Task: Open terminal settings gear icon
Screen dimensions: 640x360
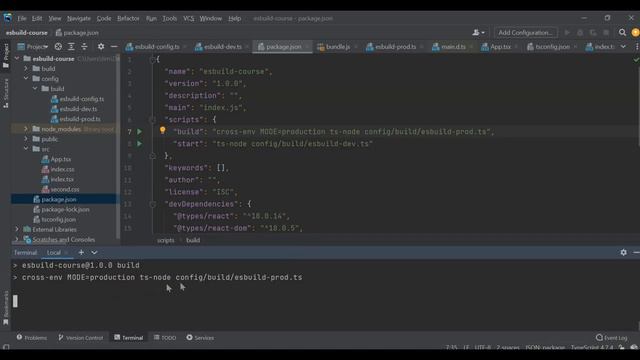Action: (623, 253)
